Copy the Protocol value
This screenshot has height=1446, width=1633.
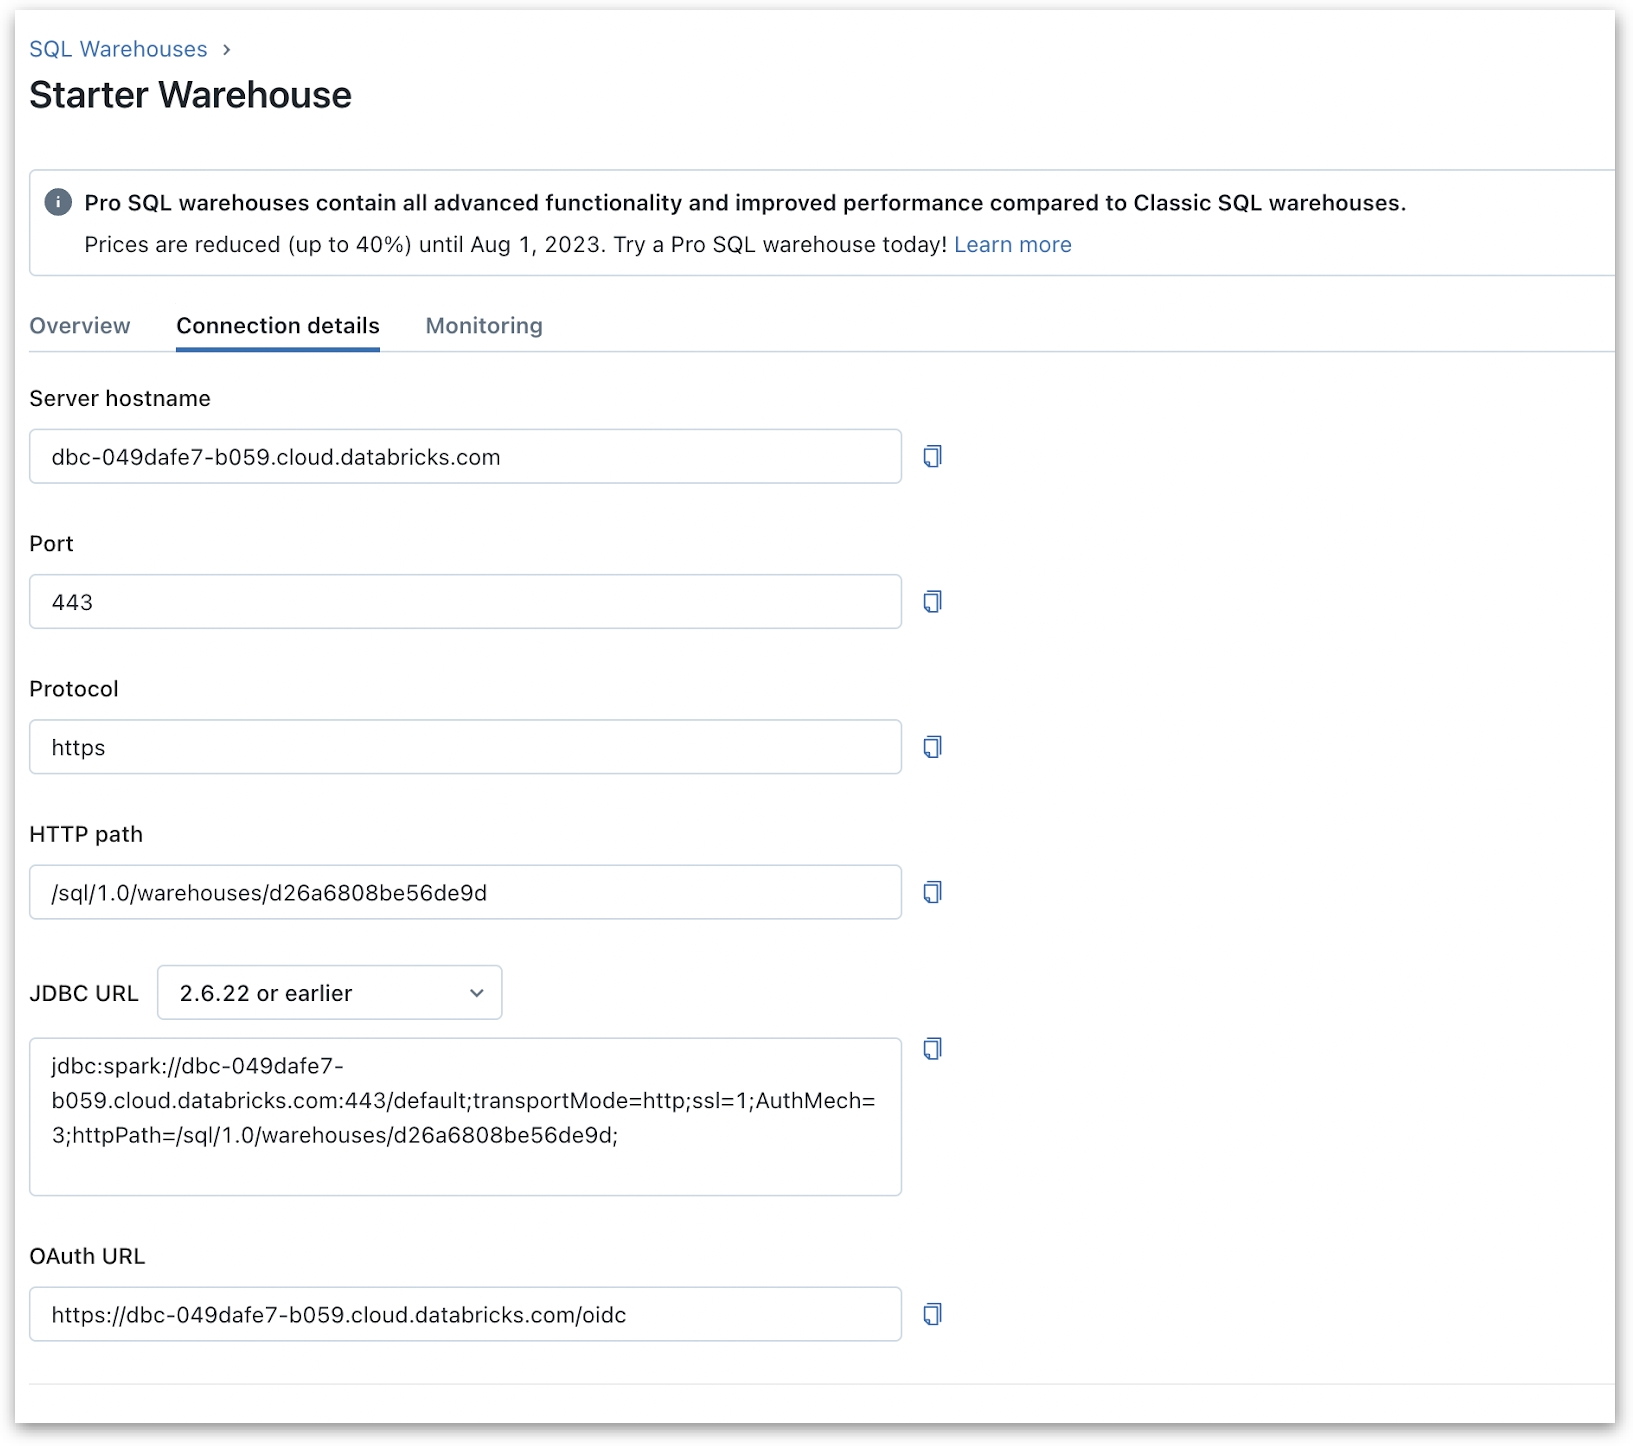pos(932,747)
